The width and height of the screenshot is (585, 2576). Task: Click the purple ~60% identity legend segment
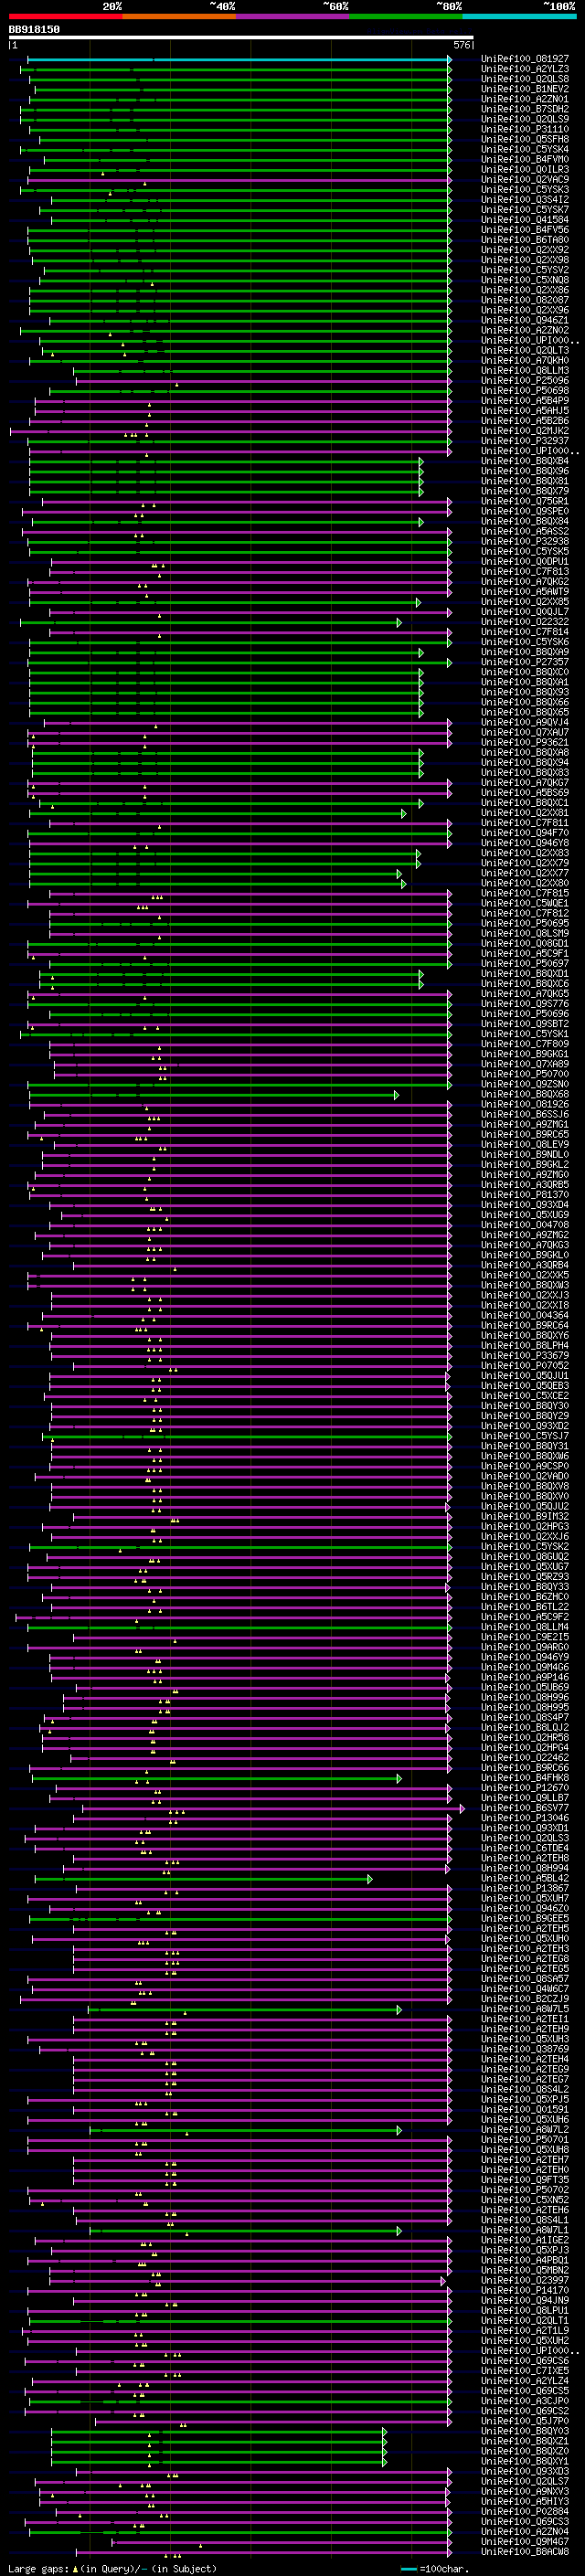[293, 17]
